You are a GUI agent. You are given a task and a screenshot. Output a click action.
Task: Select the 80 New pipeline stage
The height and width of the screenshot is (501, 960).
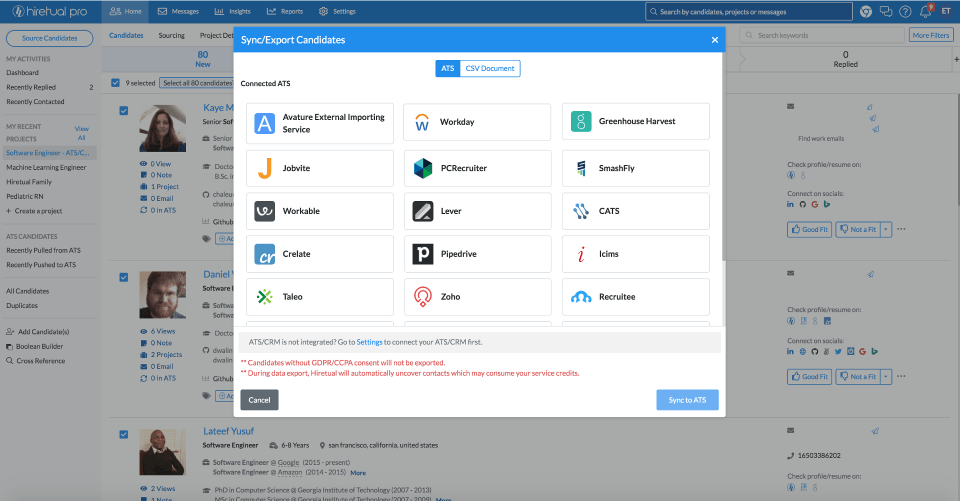tap(203, 59)
